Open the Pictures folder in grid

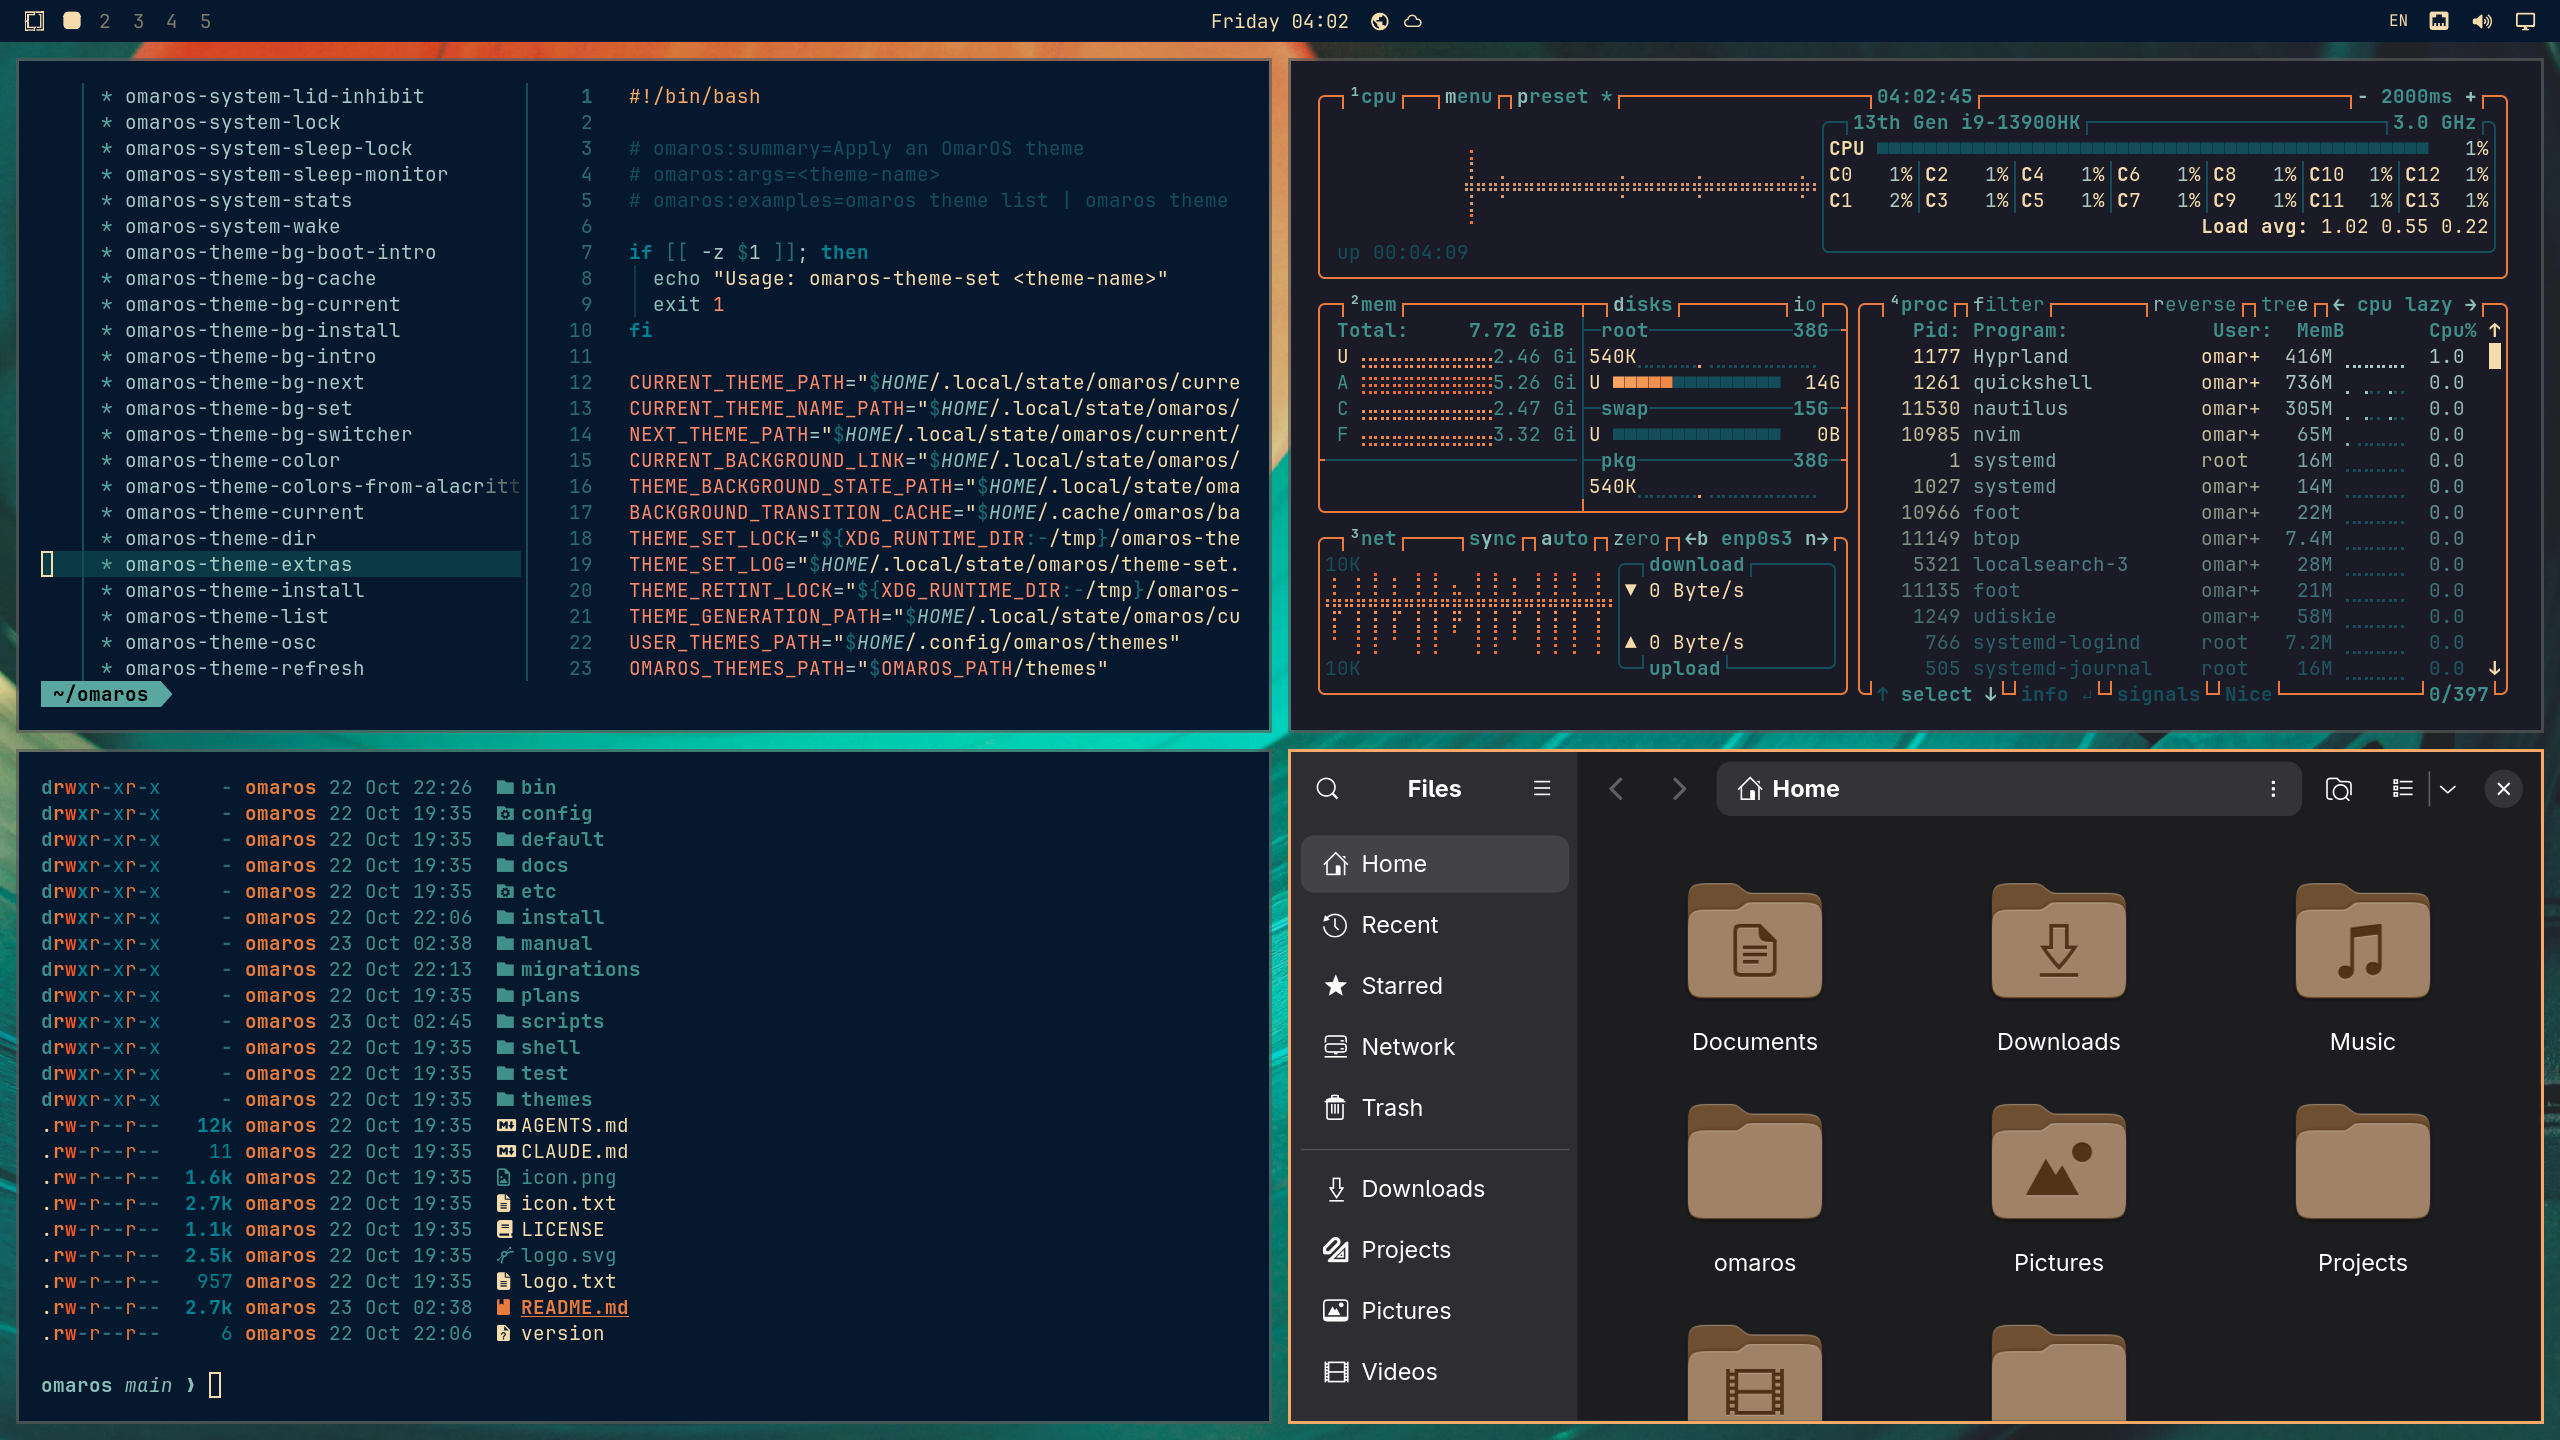(x=2058, y=1189)
